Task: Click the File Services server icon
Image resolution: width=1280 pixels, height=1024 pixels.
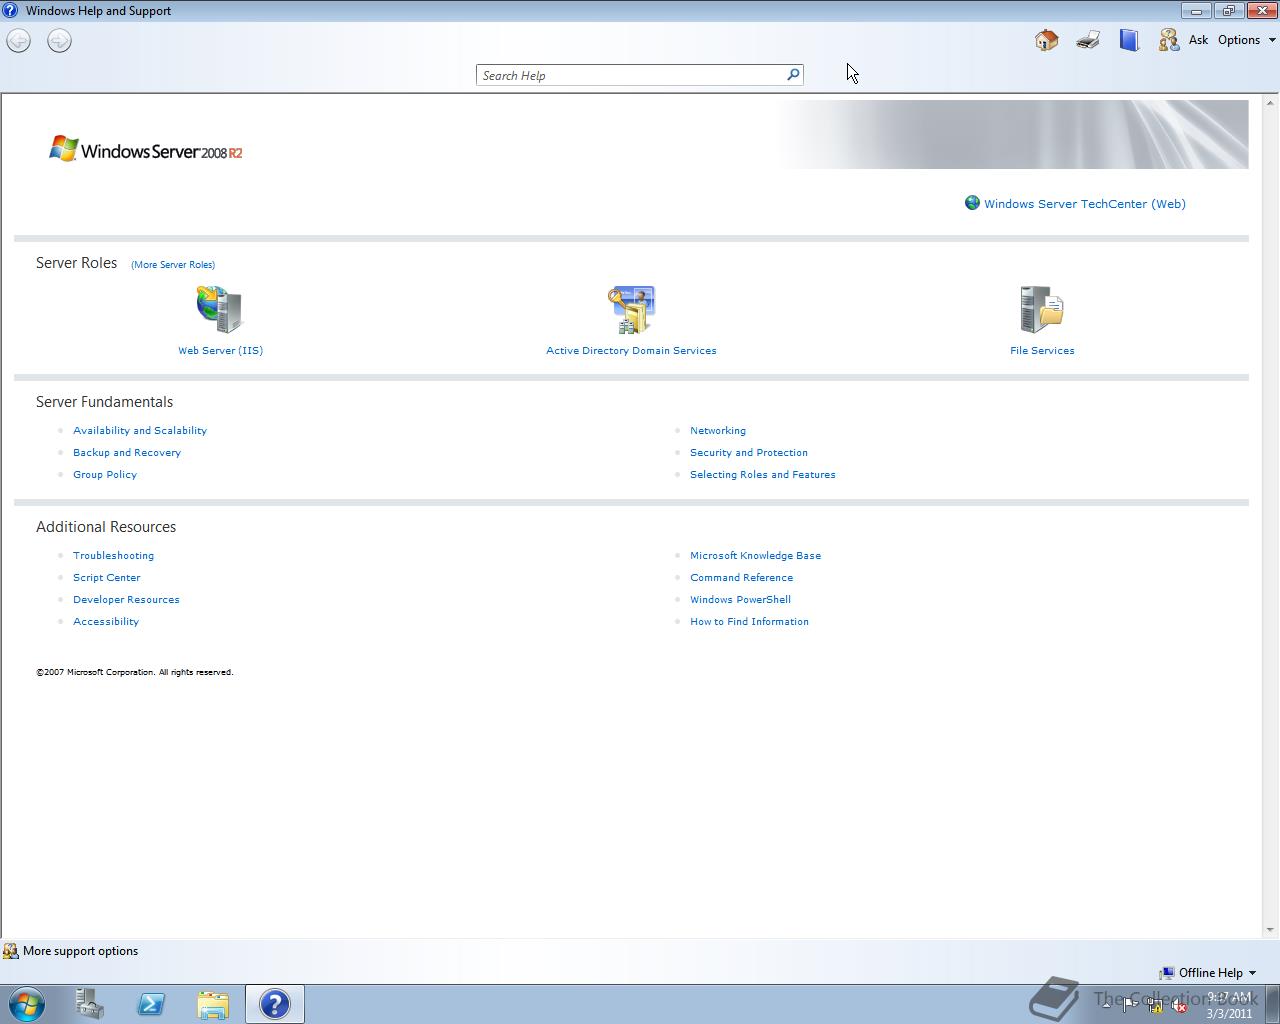Action: [x=1042, y=310]
